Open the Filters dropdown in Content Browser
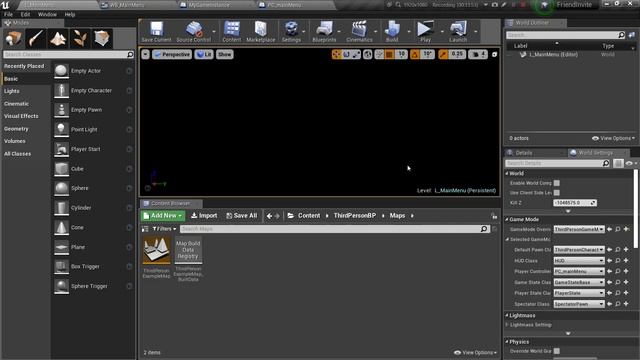 [x=164, y=229]
